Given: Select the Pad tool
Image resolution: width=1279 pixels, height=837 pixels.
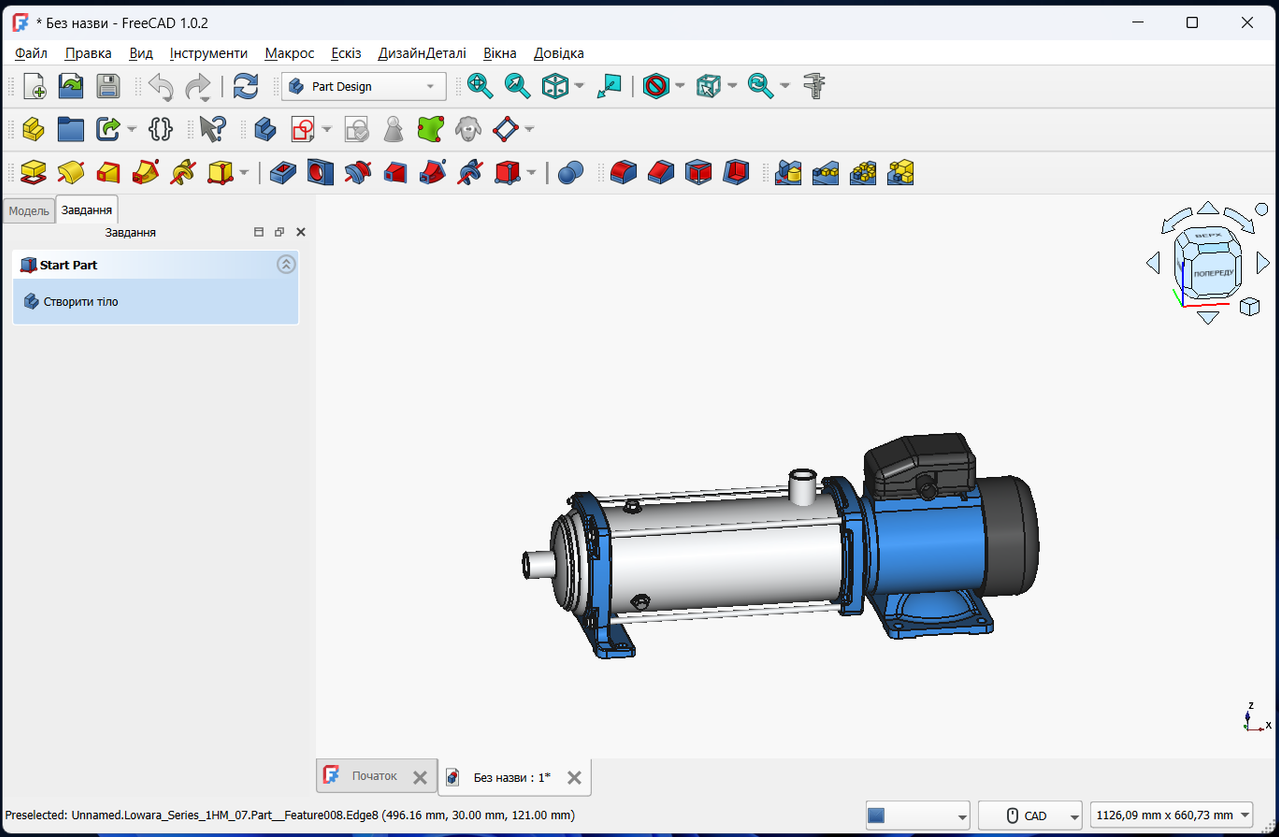Looking at the screenshot, I should tap(34, 173).
